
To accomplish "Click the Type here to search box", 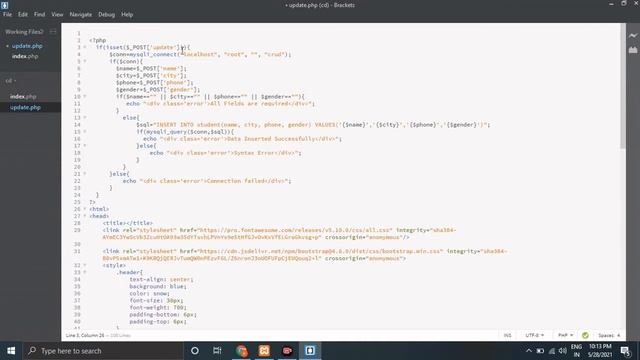I will click(103, 351).
